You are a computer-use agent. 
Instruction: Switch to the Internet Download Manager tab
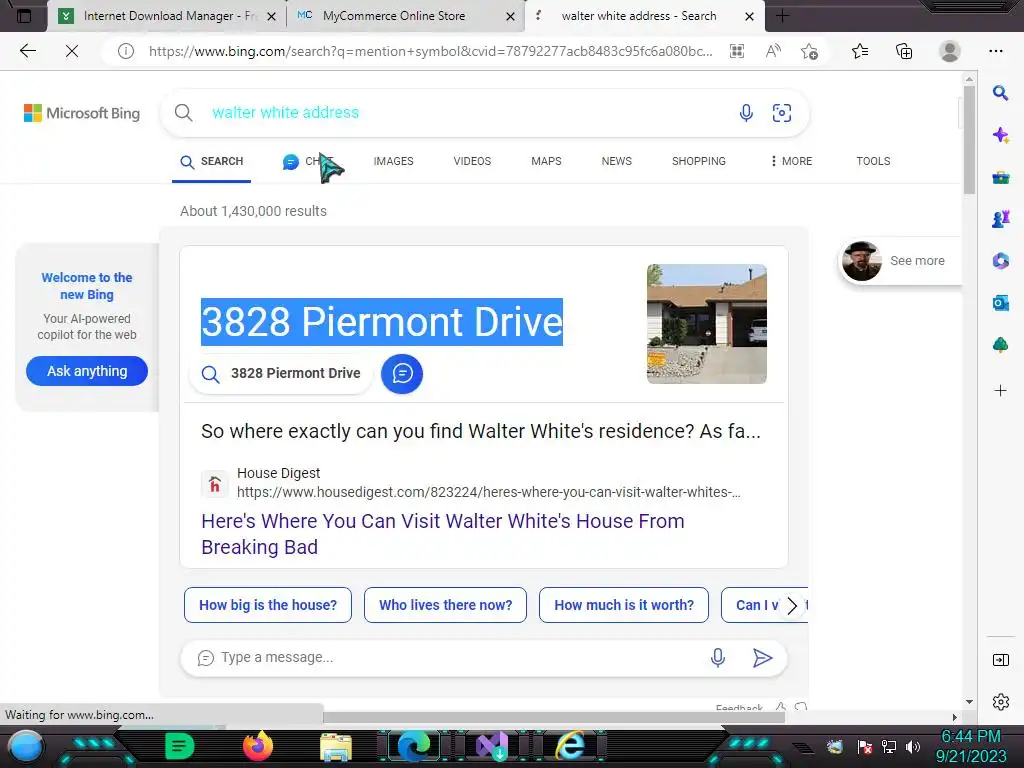(x=166, y=16)
